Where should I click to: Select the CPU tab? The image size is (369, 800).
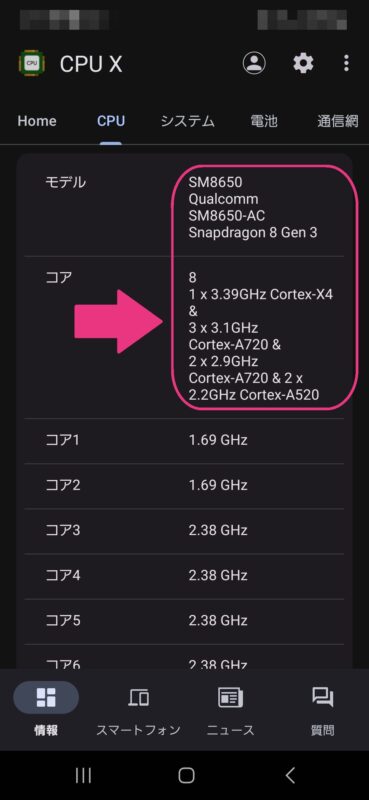tap(111, 121)
